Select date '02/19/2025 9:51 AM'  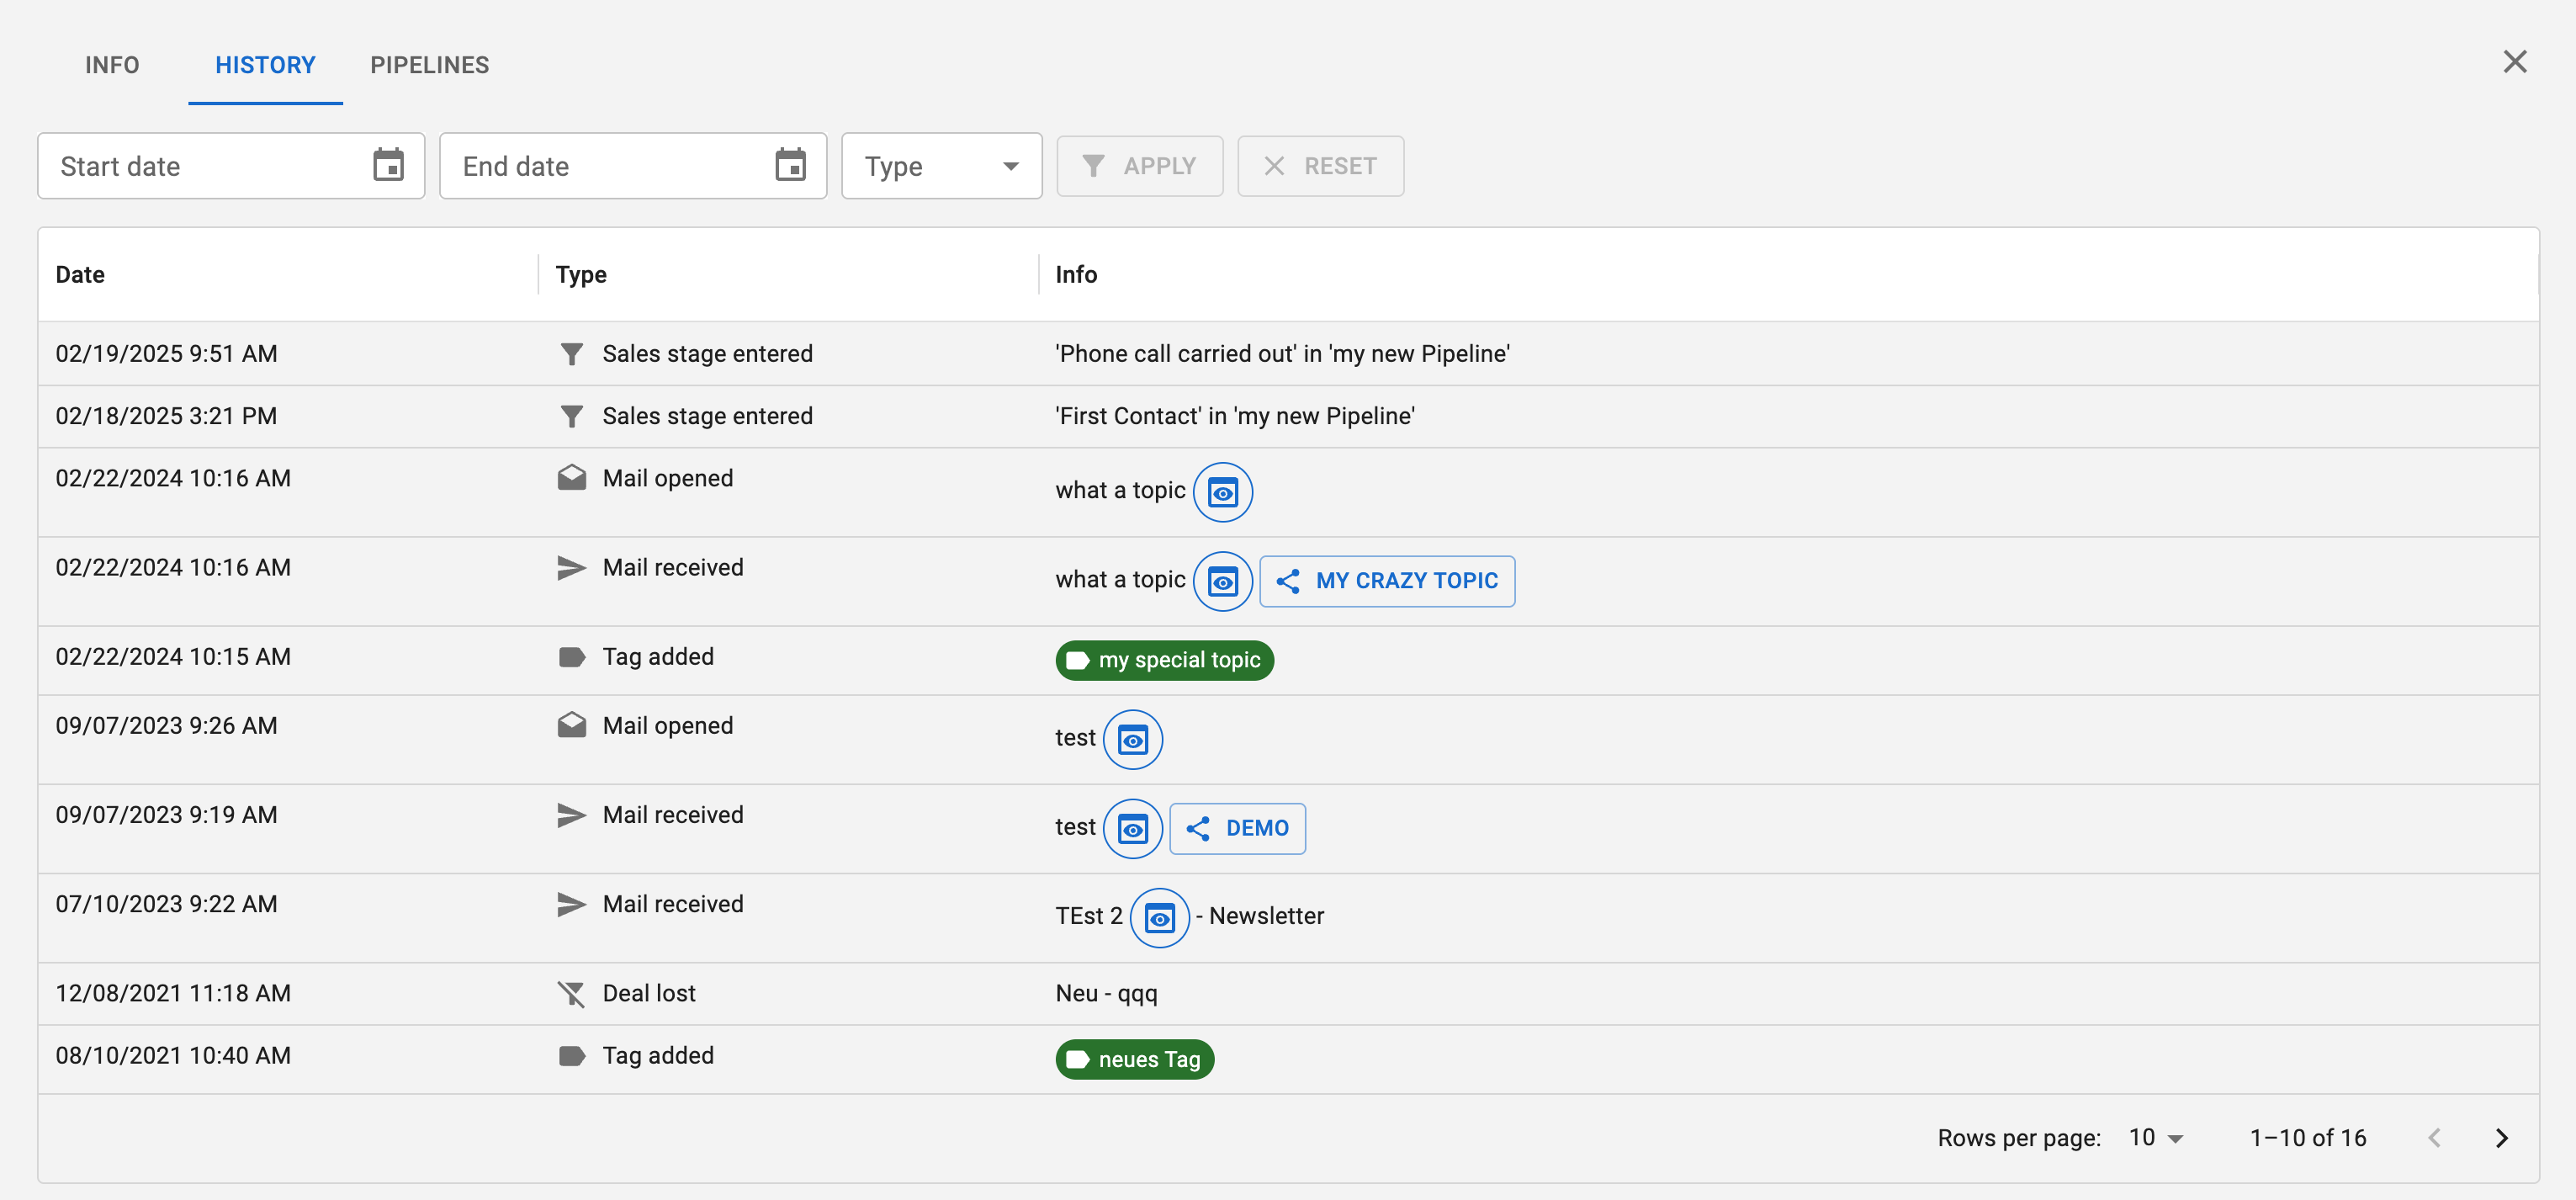[166, 354]
